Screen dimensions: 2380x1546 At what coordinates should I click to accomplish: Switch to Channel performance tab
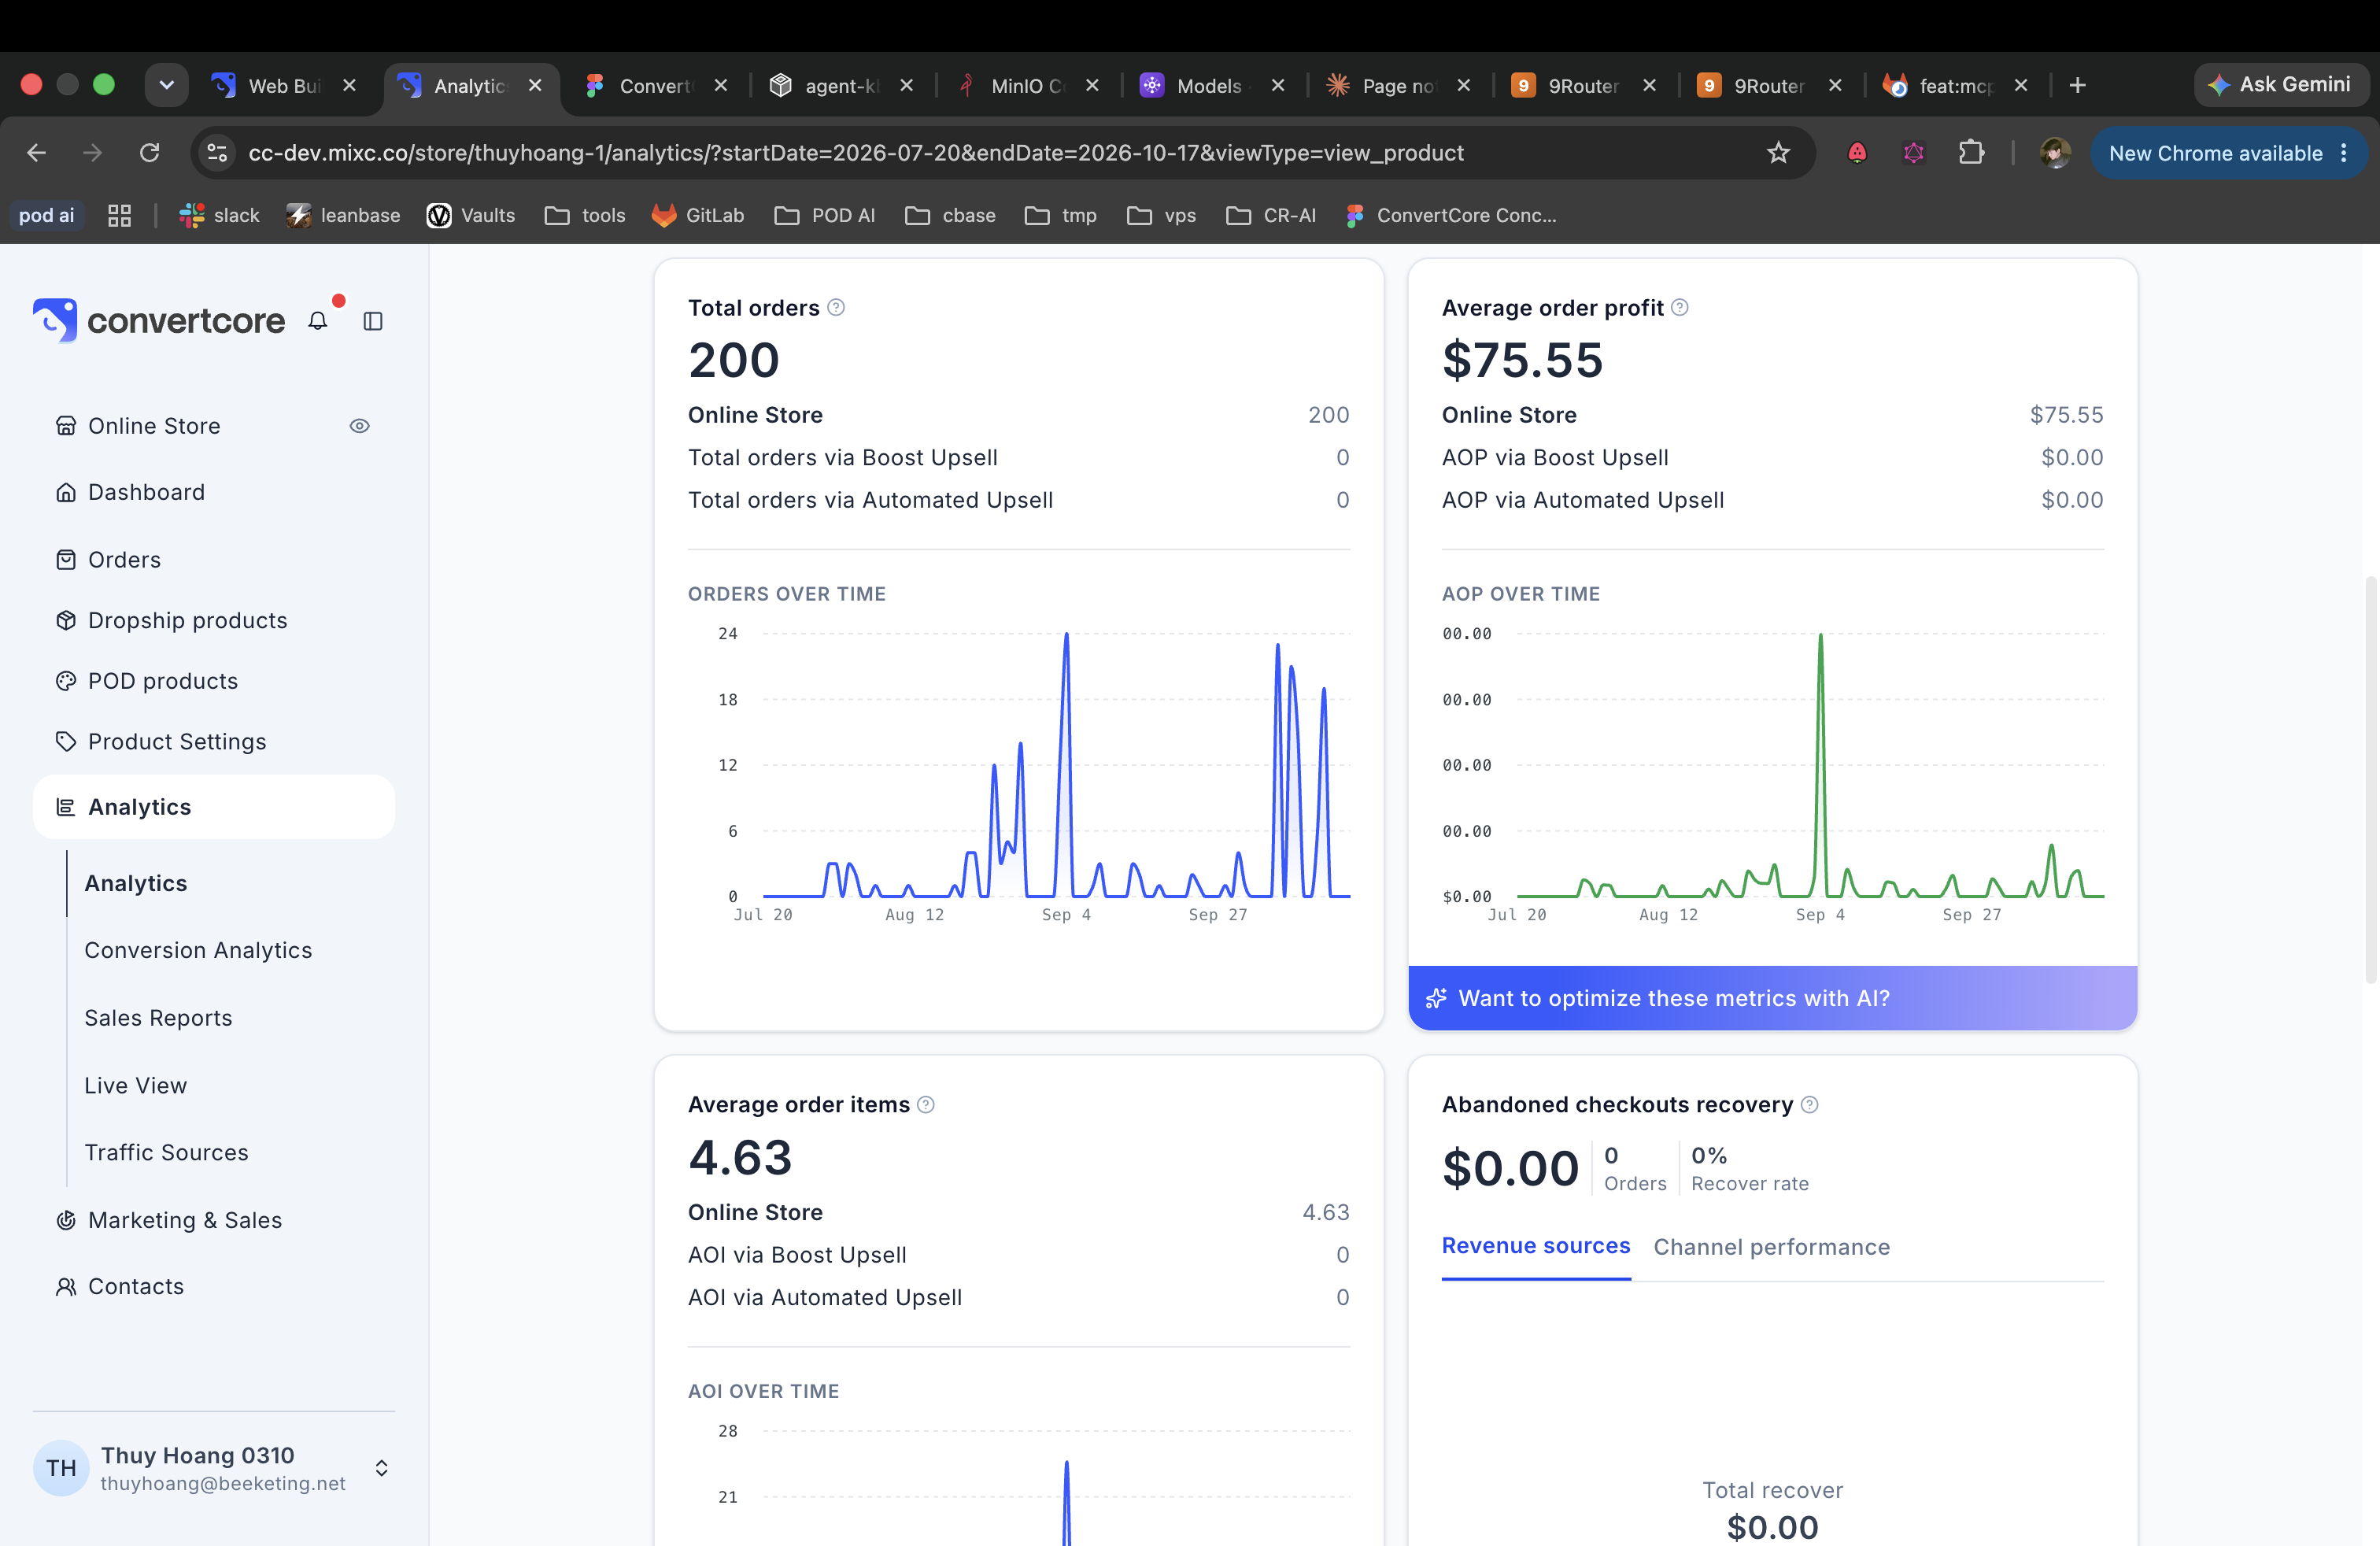click(x=1772, y=1247)
